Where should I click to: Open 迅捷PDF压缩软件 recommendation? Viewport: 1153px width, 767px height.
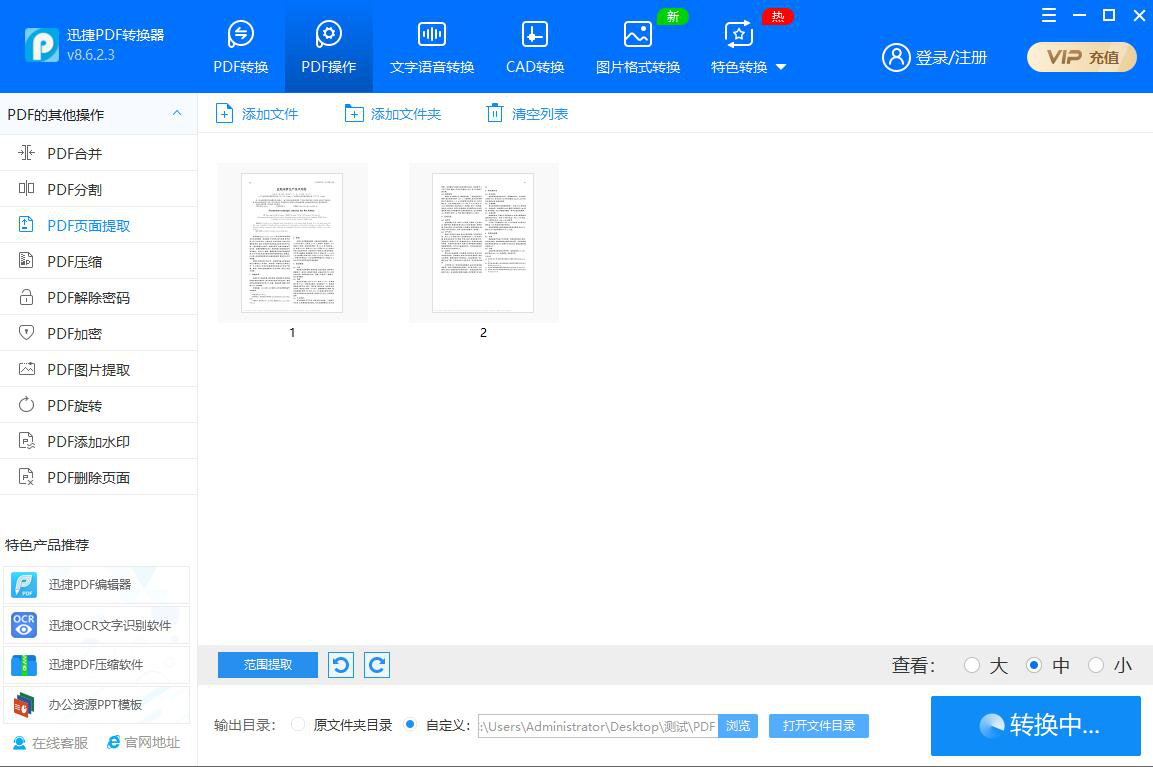pos(96,665)
